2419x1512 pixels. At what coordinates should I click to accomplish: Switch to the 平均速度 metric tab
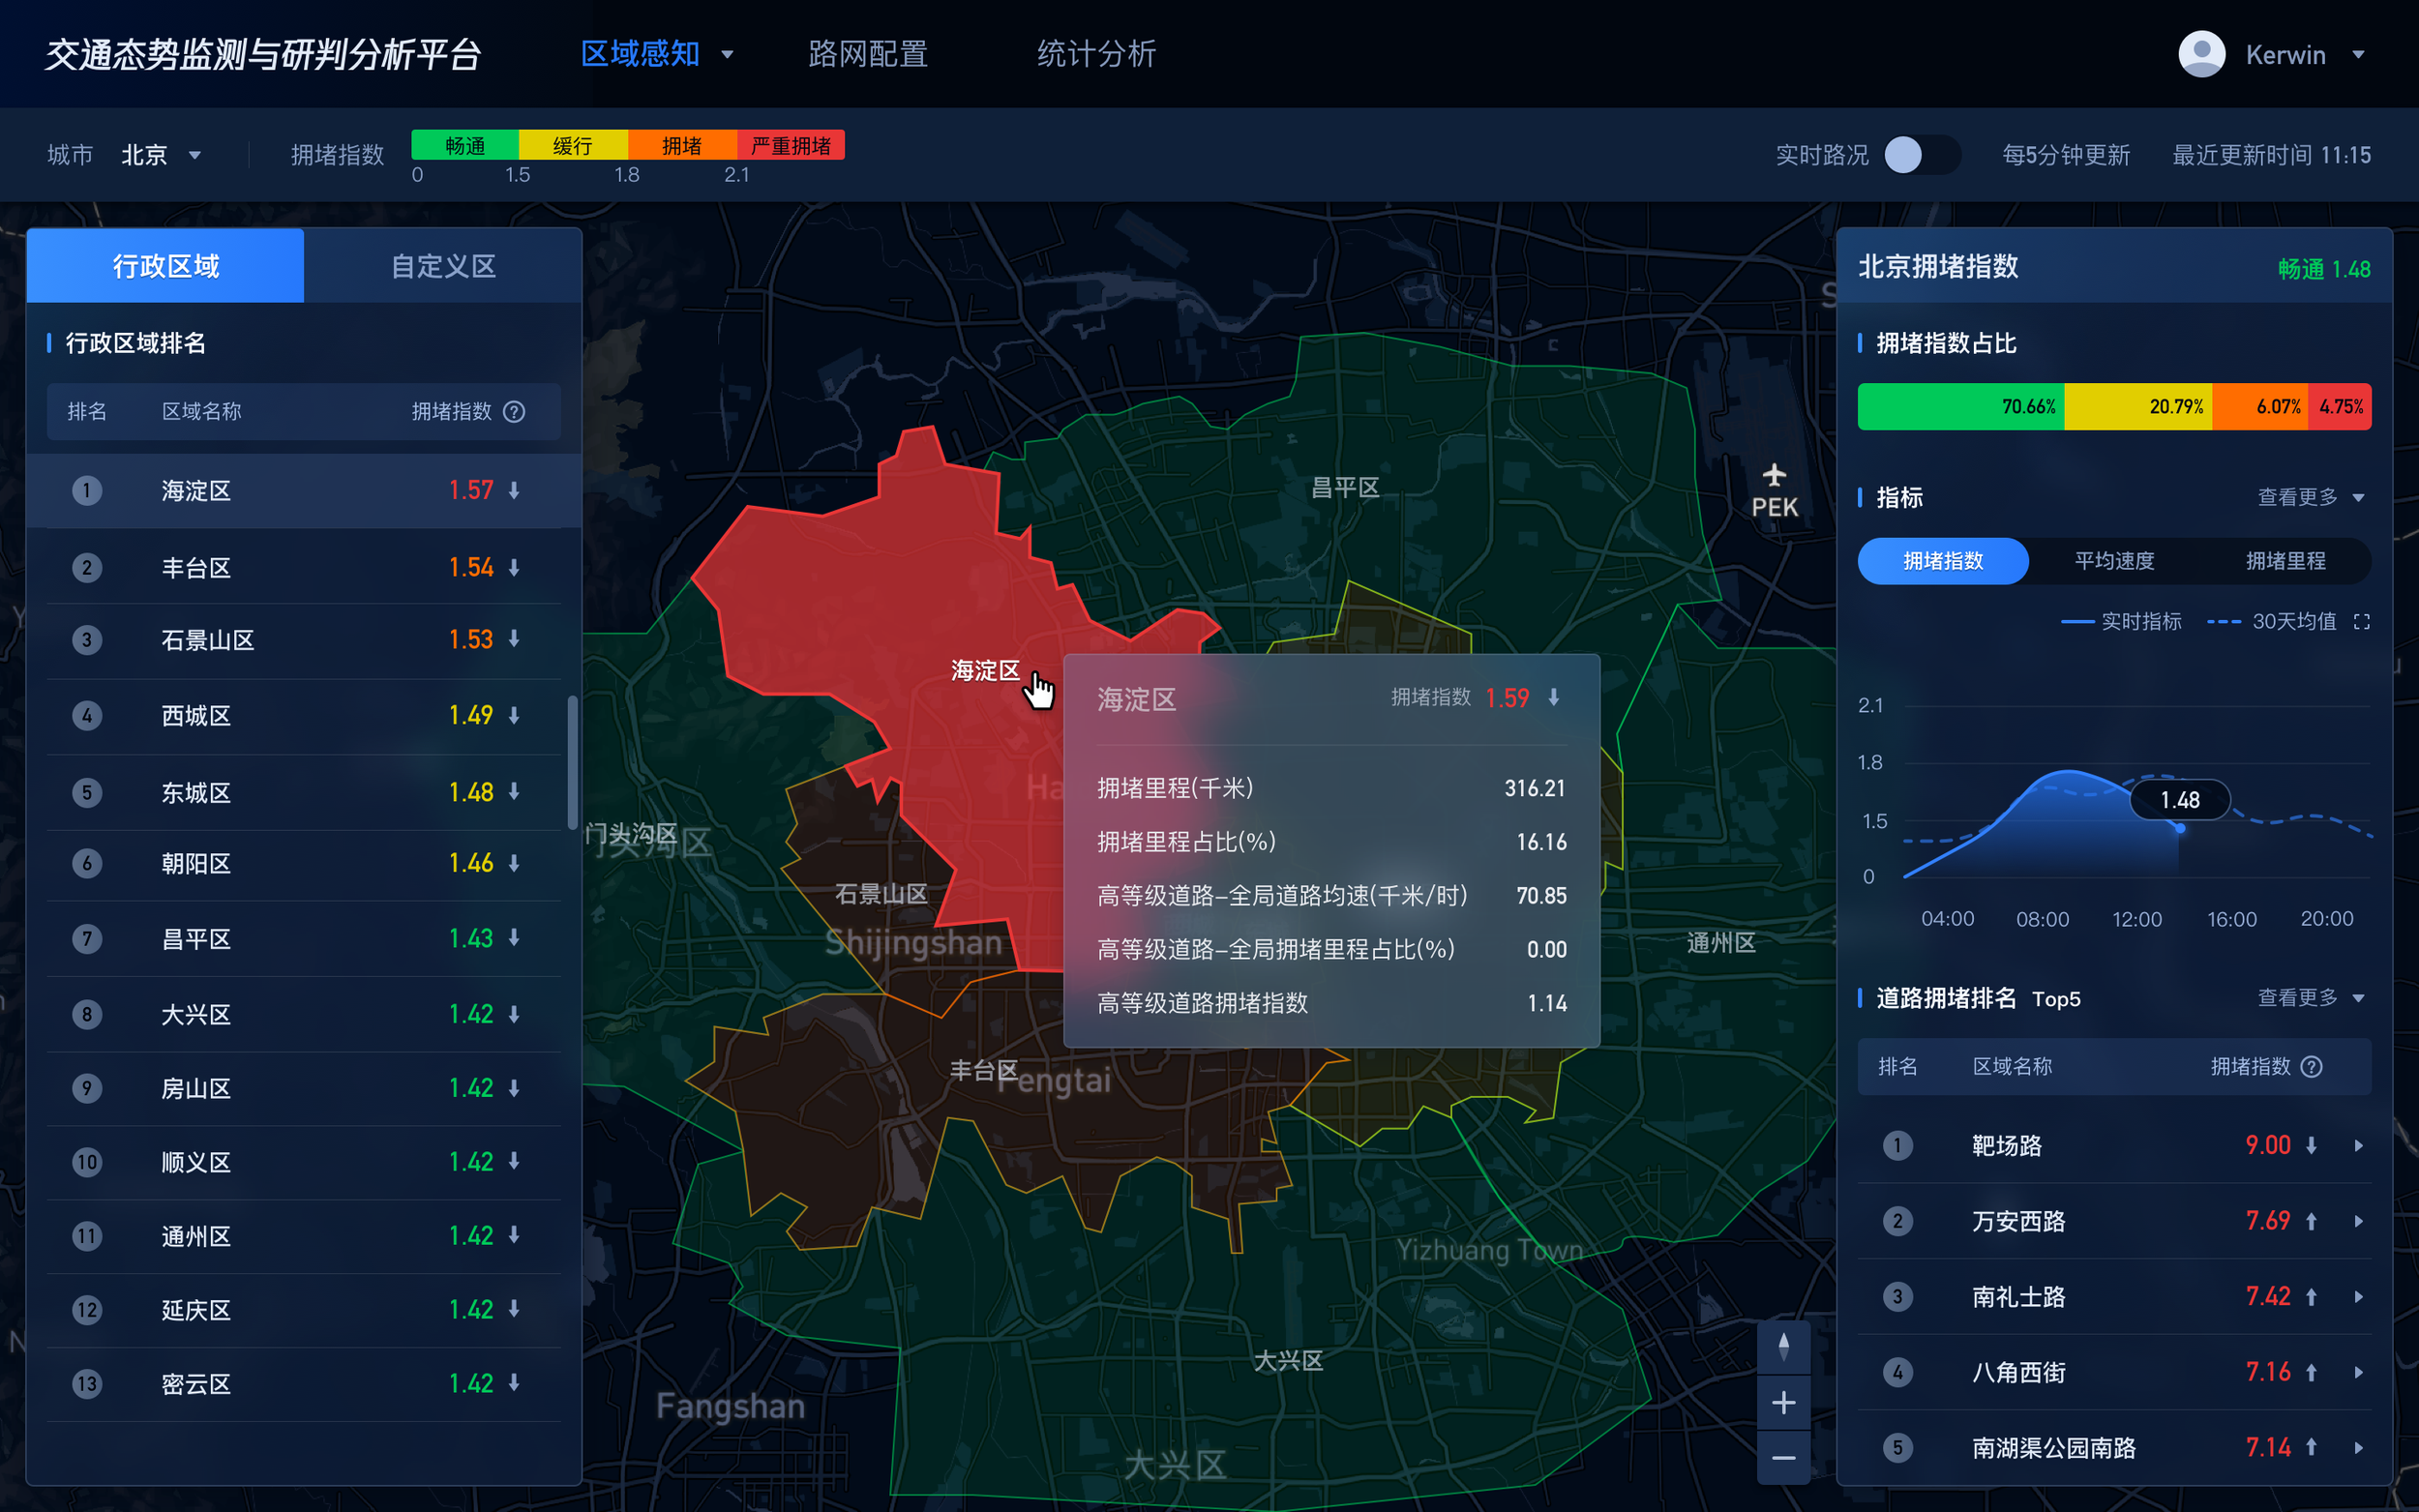(2114, 561)
